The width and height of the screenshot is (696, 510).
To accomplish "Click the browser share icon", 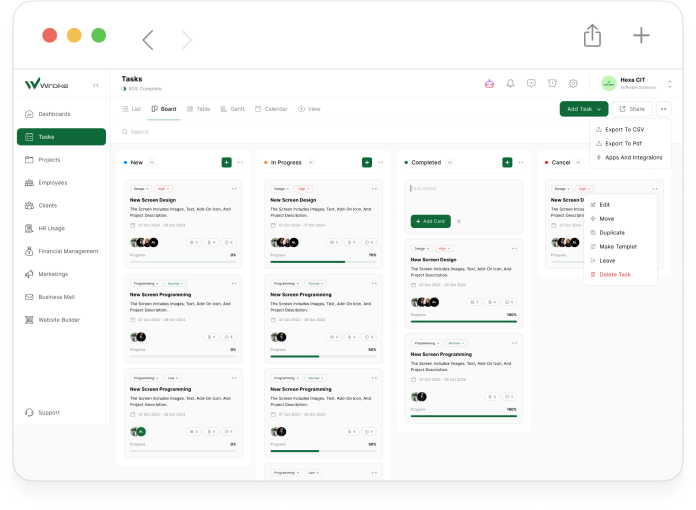I will 592,36.
